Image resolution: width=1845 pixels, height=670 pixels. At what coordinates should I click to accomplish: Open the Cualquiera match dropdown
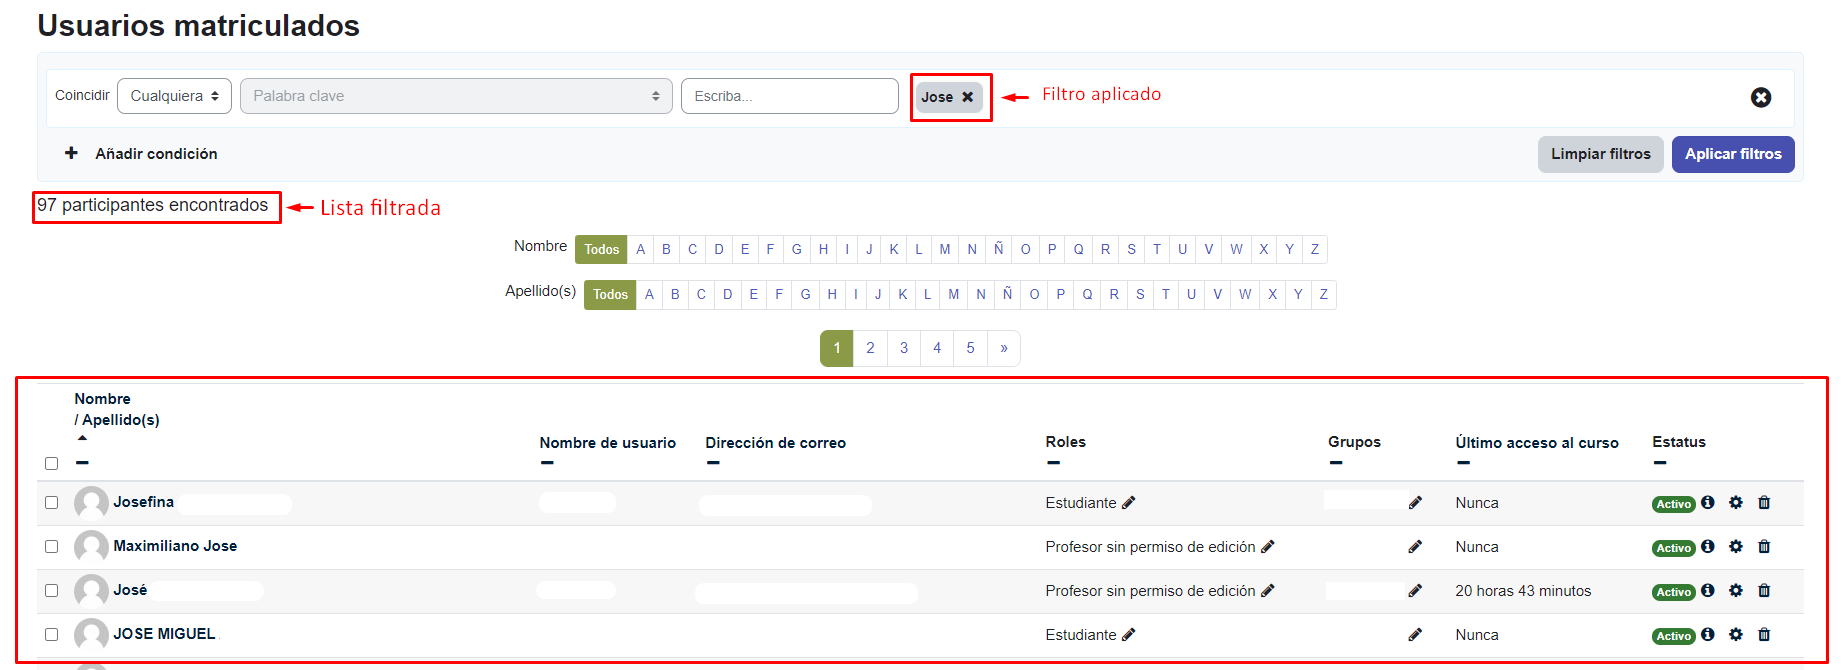click(x=174, y=96)
